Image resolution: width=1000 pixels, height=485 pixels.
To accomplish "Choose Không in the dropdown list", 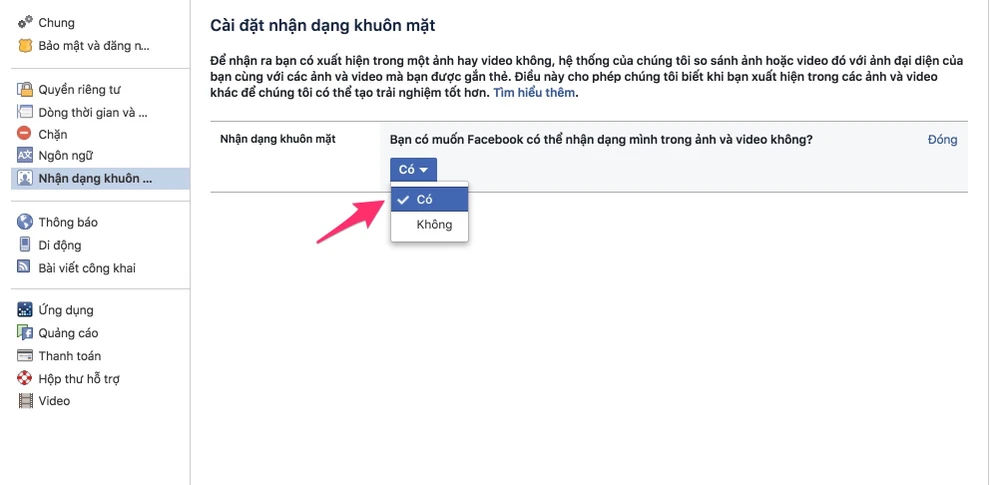I will point(429,225).
